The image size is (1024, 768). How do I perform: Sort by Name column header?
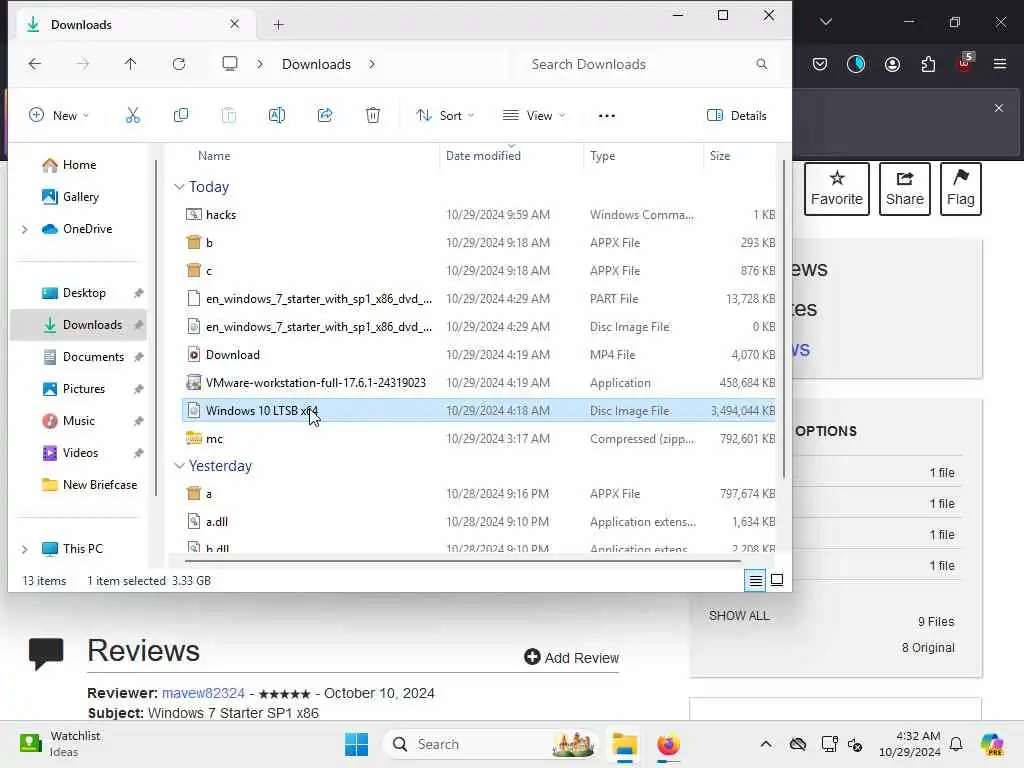click(214, 156)
